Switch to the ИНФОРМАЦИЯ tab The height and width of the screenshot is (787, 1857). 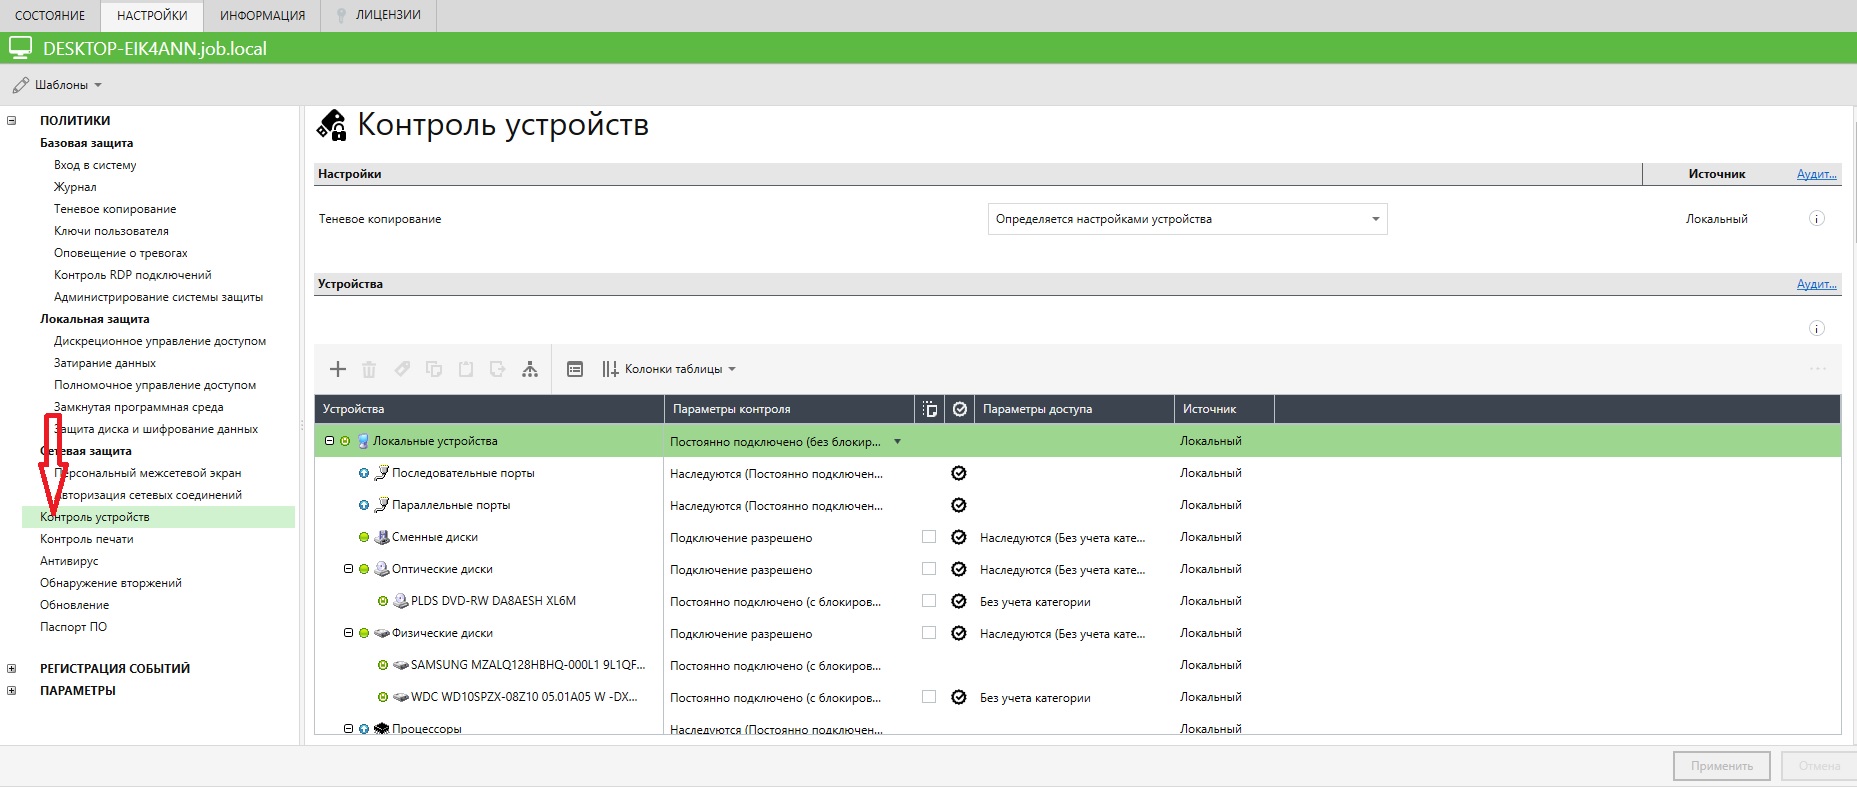coord(262,16)
